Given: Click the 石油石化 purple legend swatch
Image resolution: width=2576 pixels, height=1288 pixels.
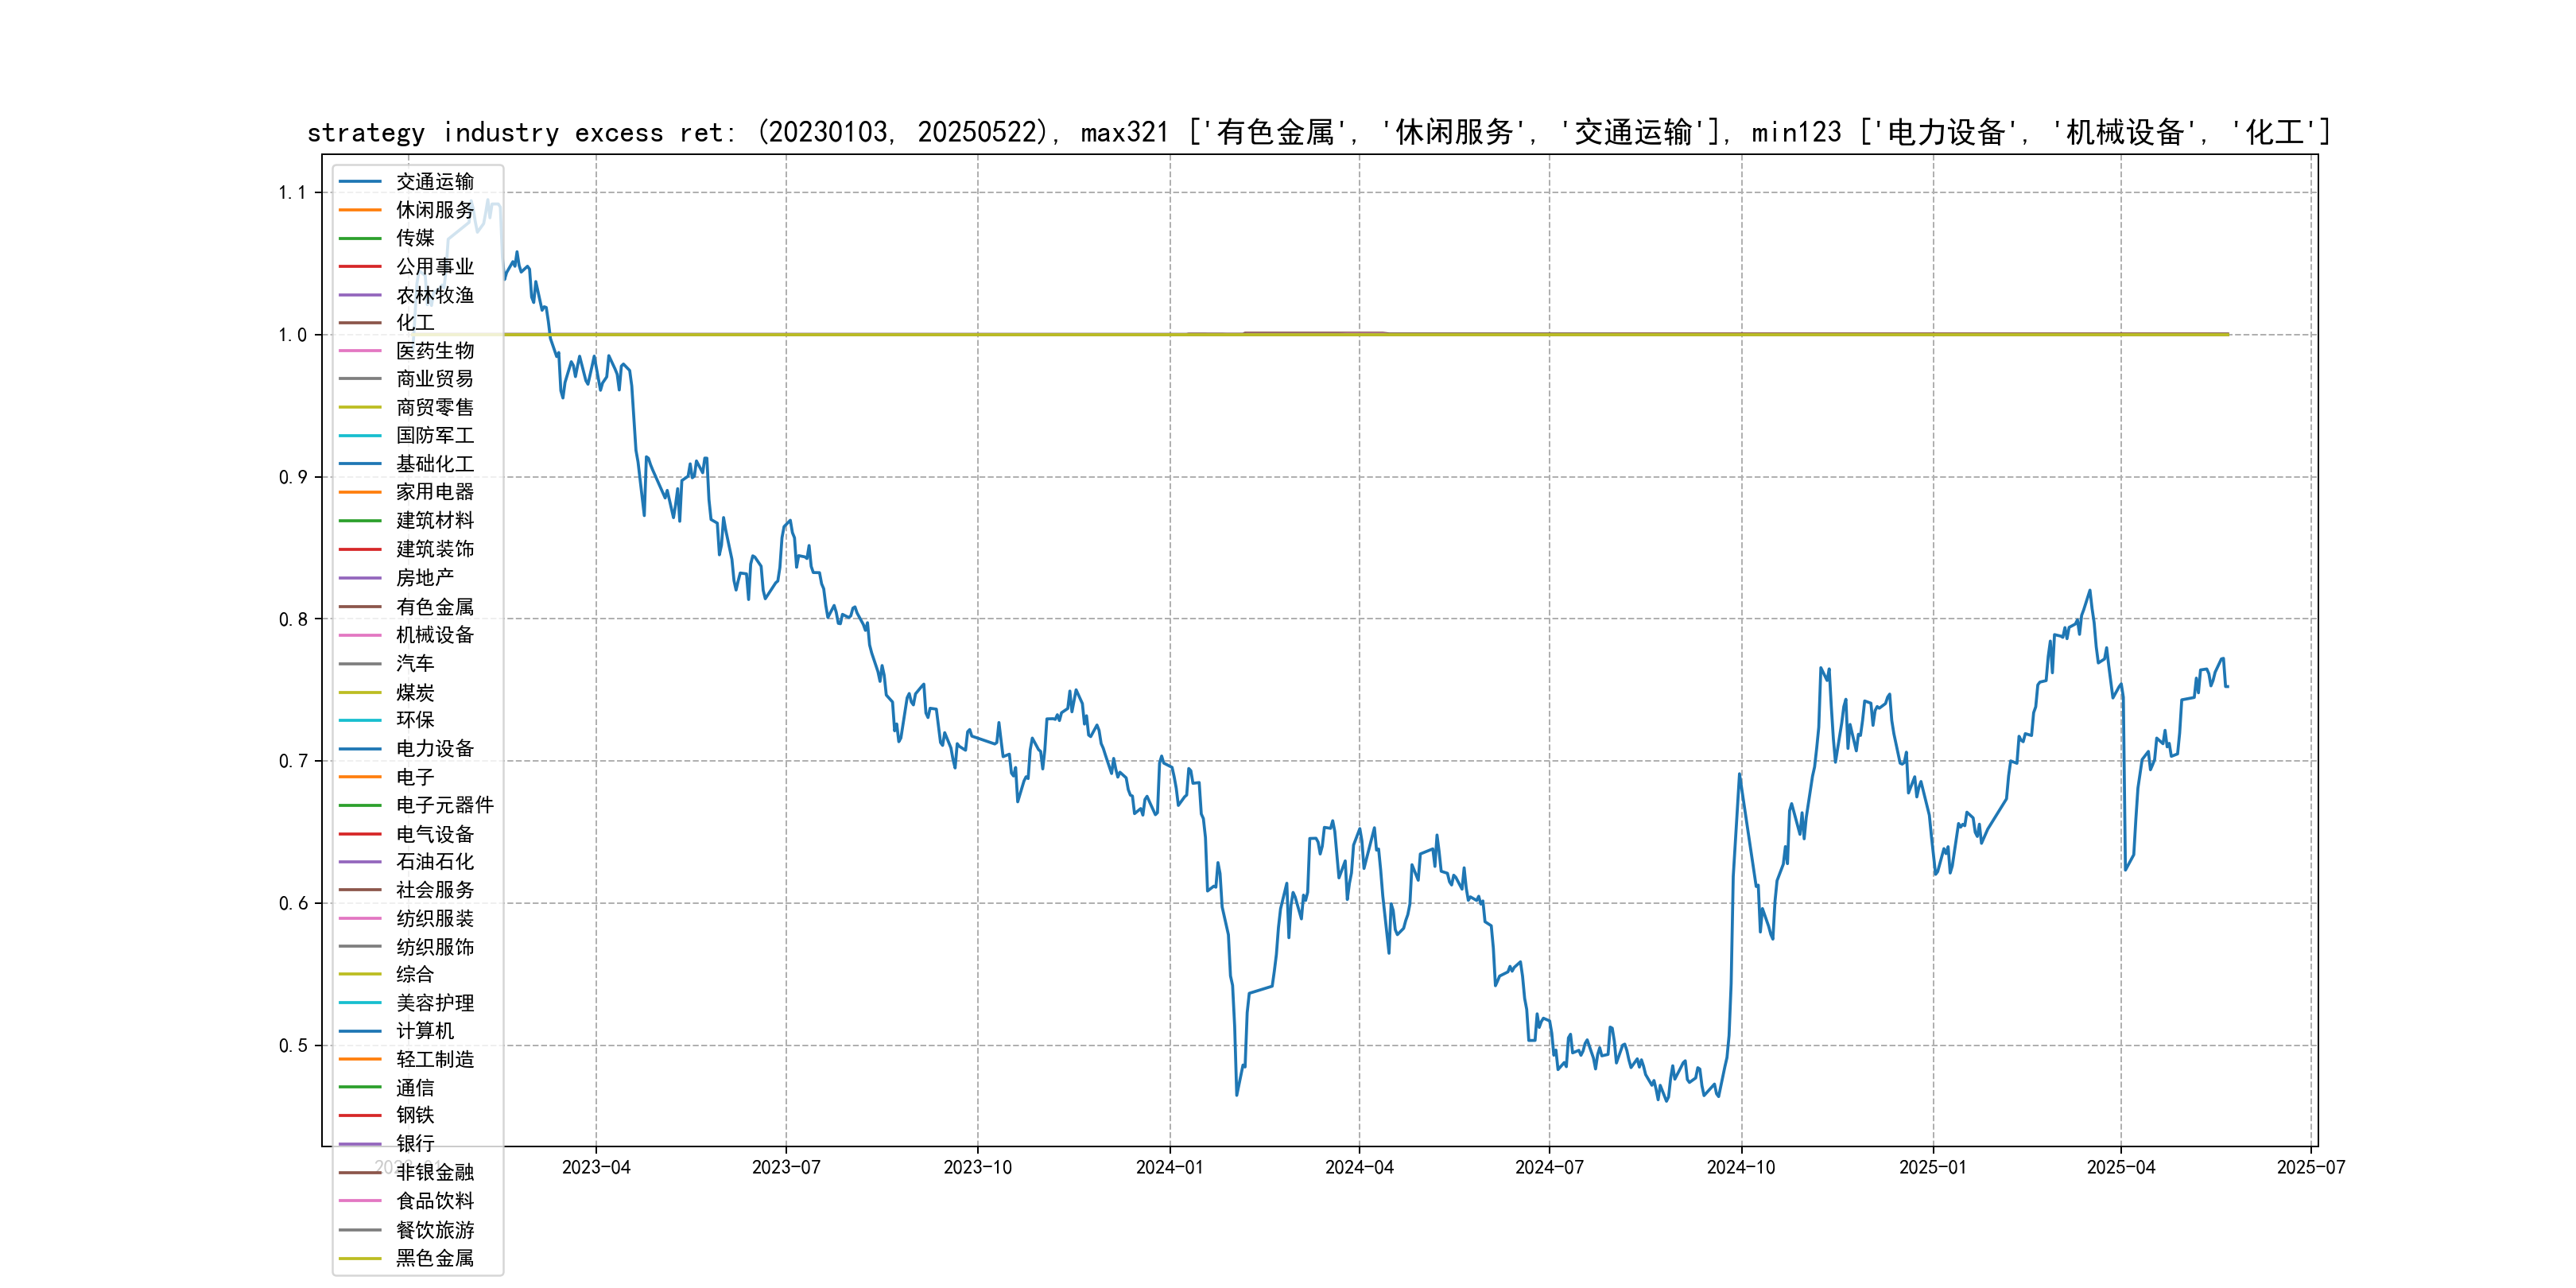Looking at the screenshot, I should (360, 862).
